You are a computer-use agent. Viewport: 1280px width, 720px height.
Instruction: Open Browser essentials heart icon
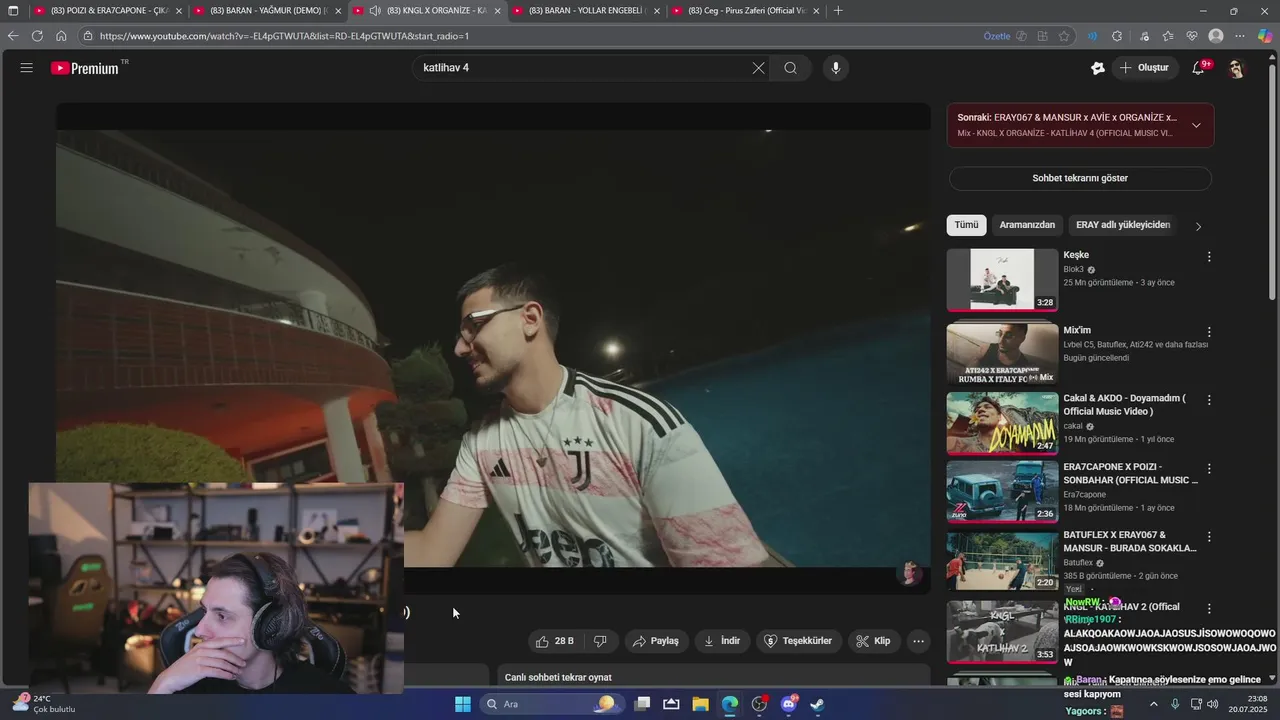[x=1192, y=36]
